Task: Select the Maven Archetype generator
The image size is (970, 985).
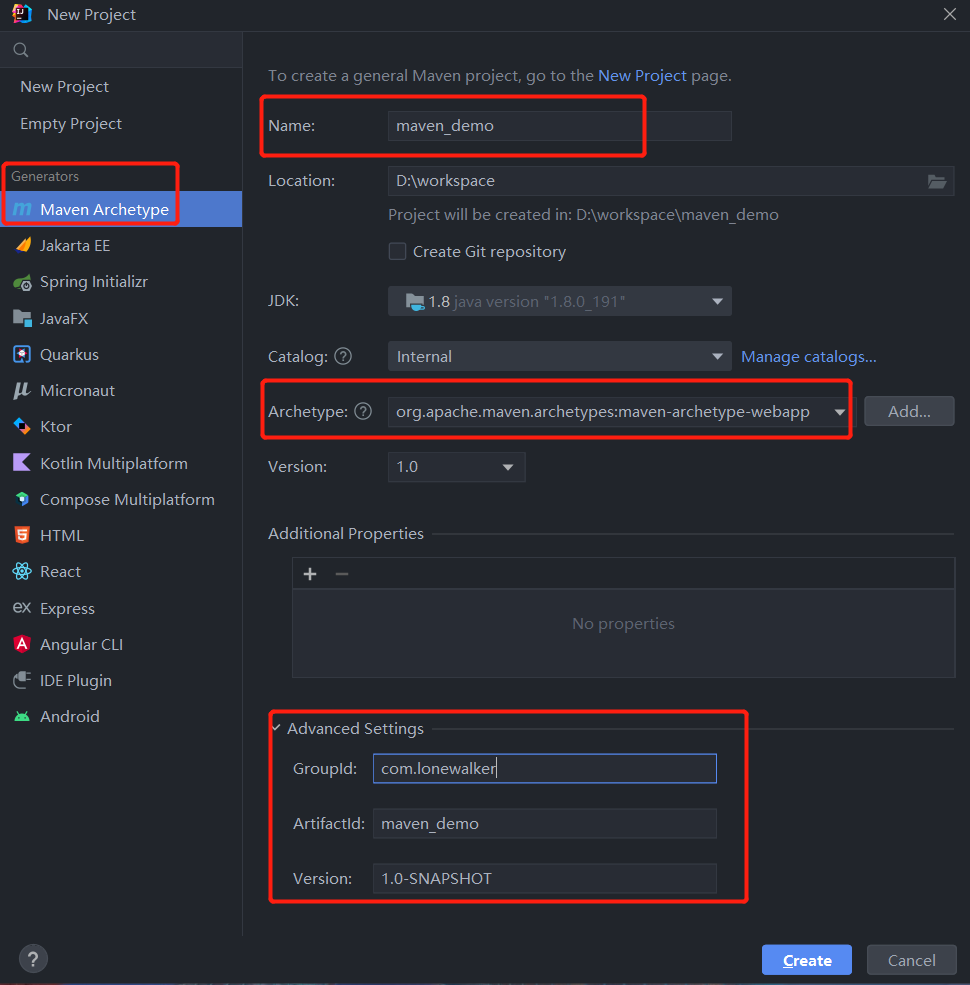Action: 104,209
